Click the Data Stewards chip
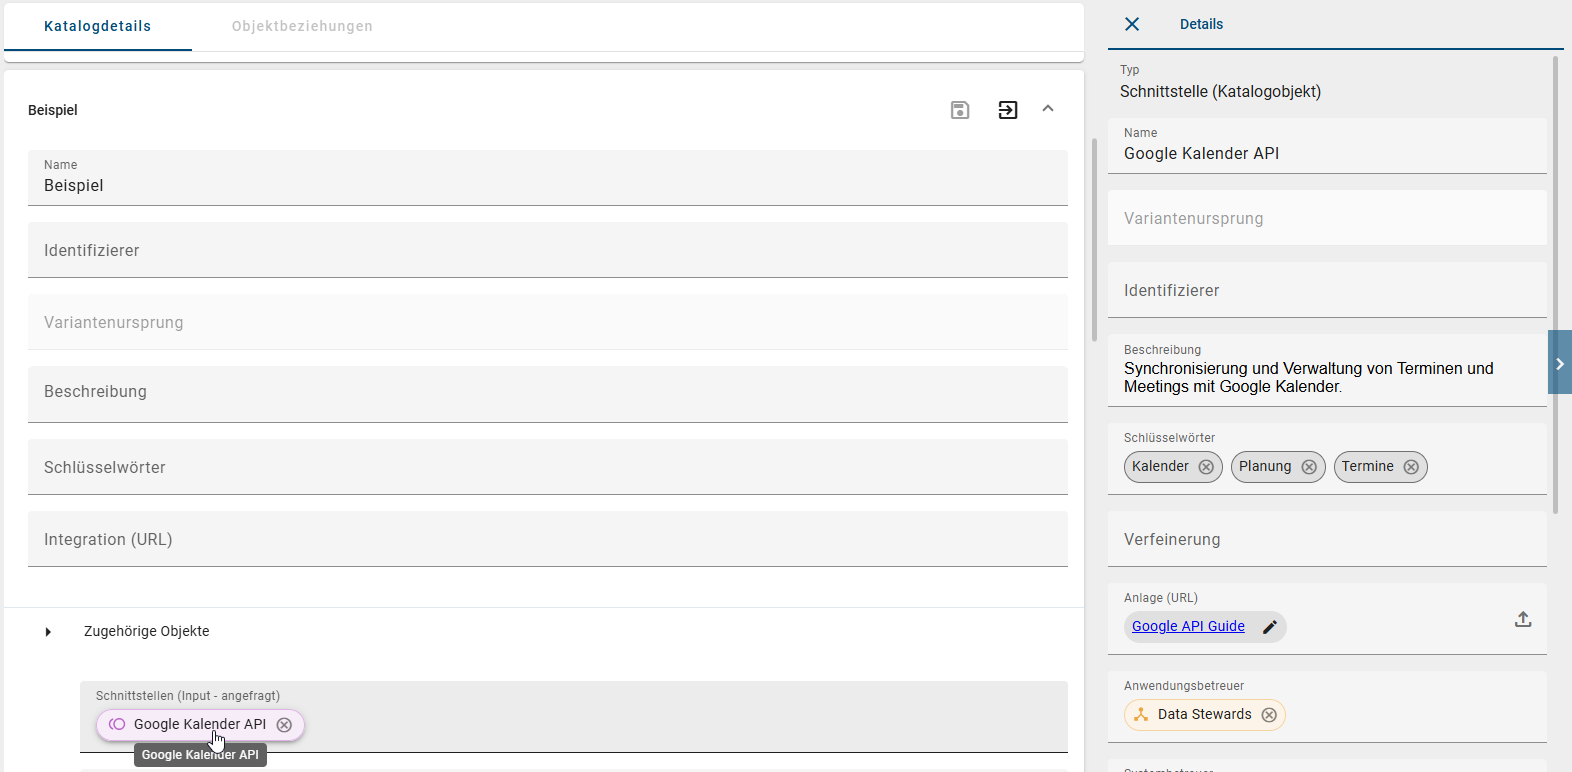The width and height of the screenshot is (1572, 772). [1203, 715]
